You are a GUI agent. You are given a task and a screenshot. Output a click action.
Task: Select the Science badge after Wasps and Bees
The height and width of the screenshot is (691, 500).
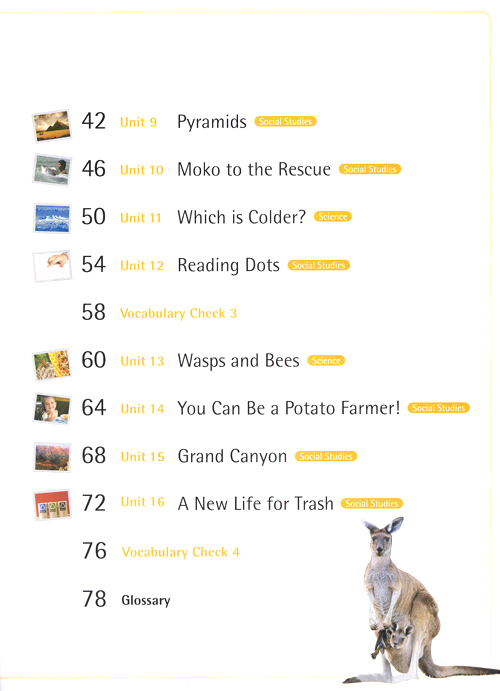pos(326,360)
